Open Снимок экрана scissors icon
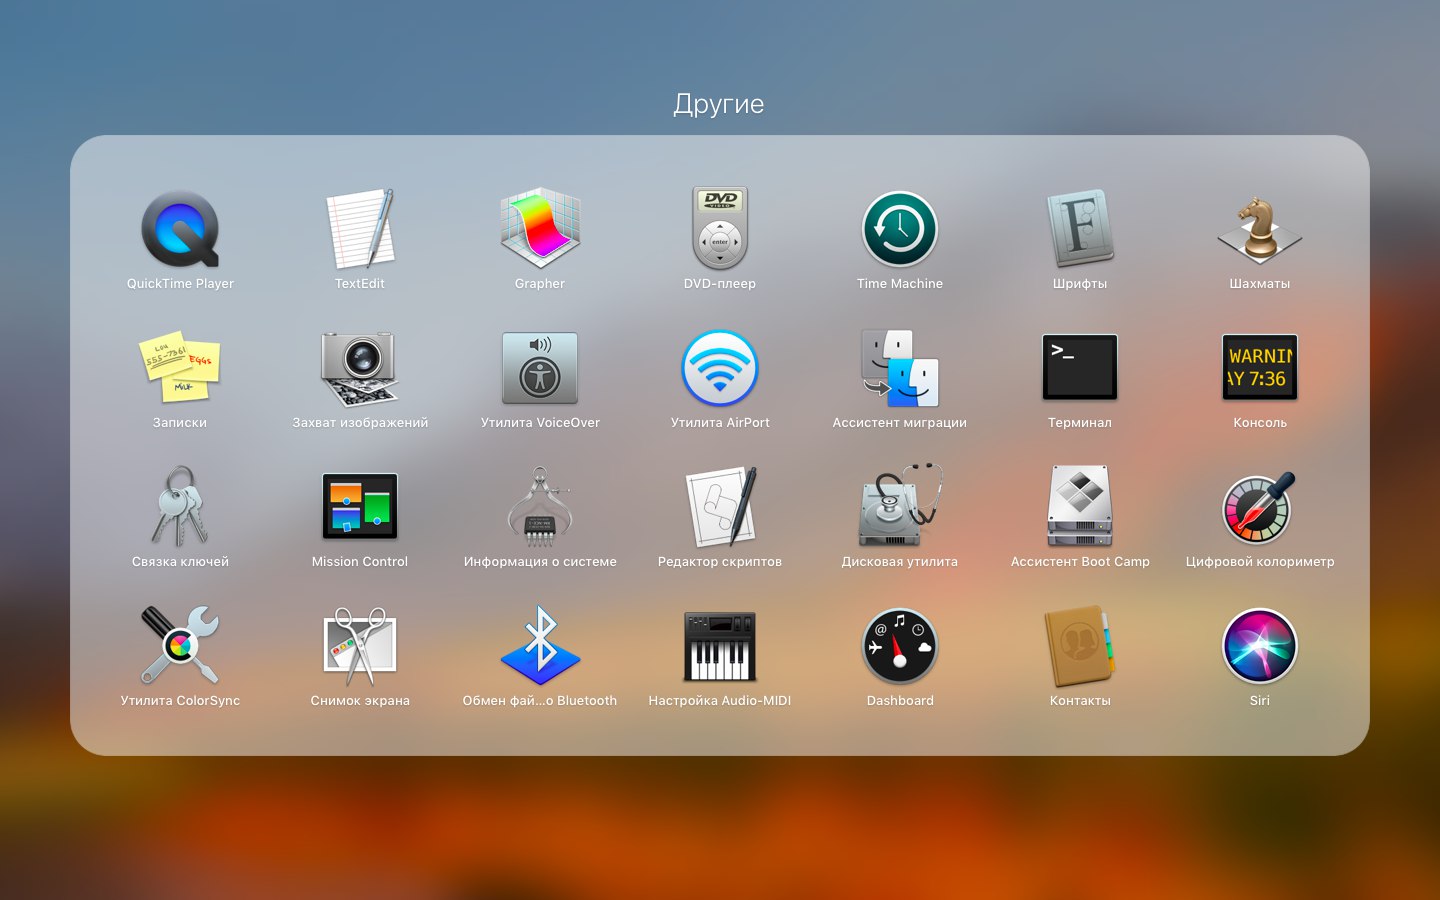Image resolution: width=1440 pixels, height=900 pixels. (x=360, y=645)
